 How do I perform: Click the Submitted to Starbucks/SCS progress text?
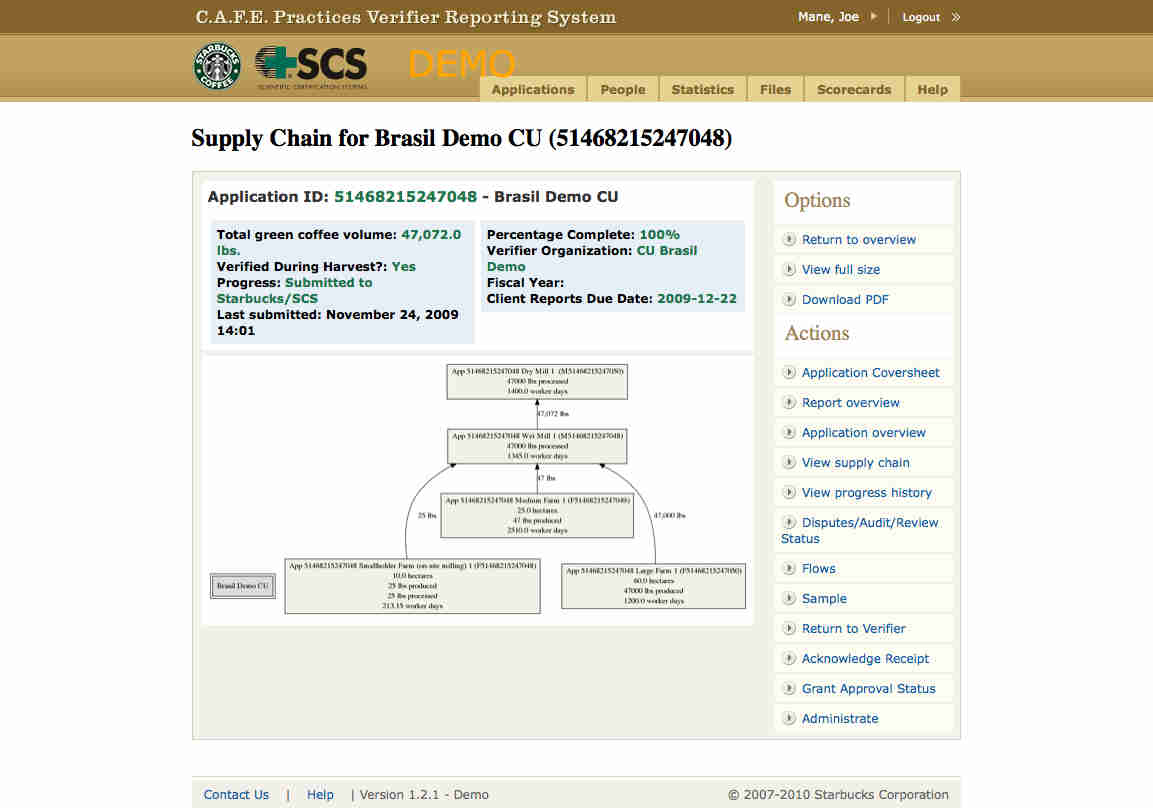pos(294,290)
